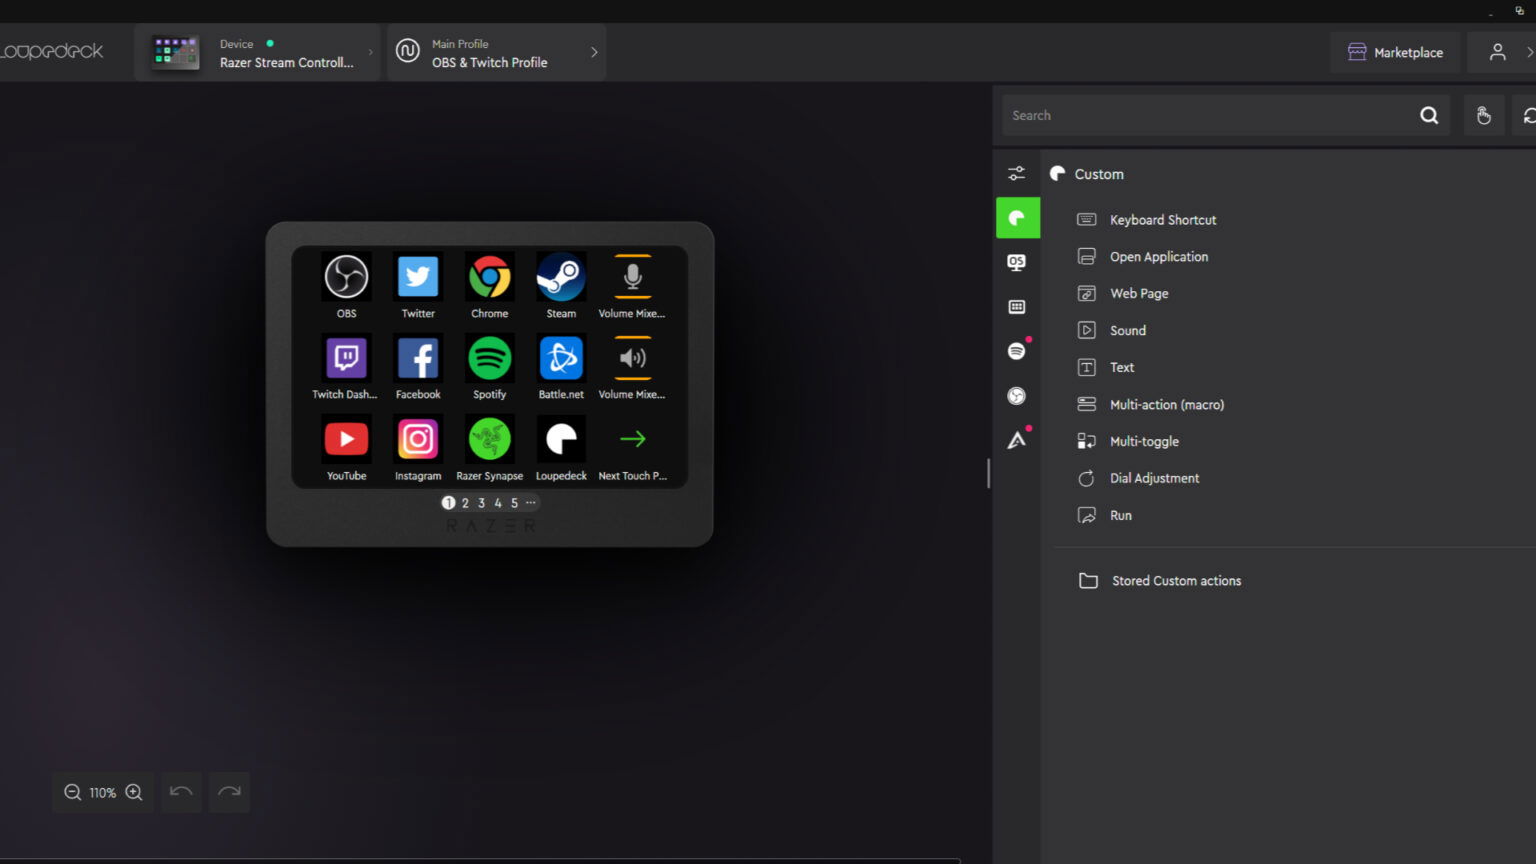The width and height of the screenshot is (1536, 864).
Task: Open the Stored Custom actions folder
Action: click(1175, 580)
